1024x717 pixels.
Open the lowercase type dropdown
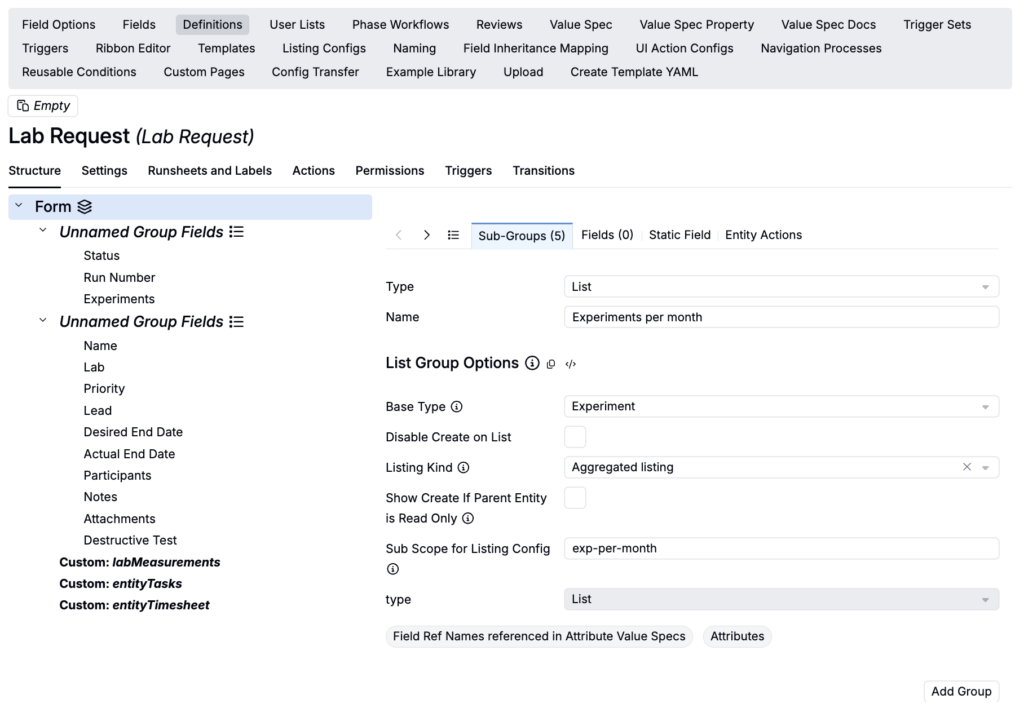781,599
